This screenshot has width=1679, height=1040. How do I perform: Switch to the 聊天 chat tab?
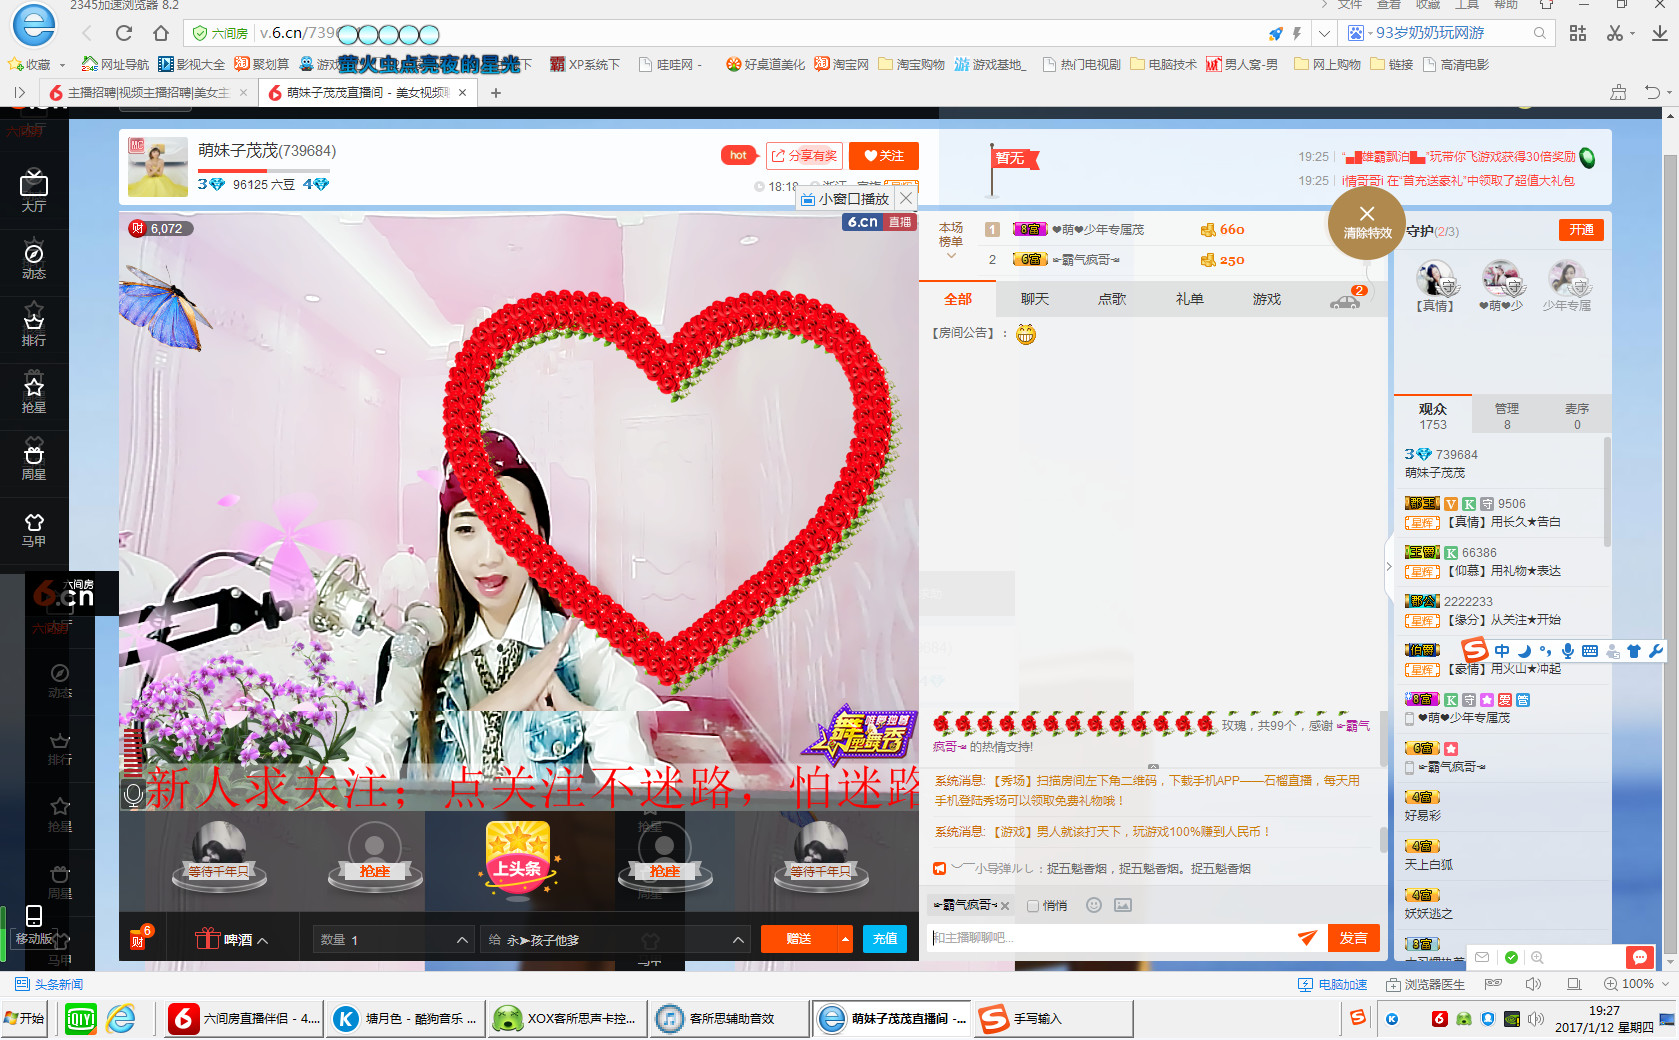coord(1035,299)
